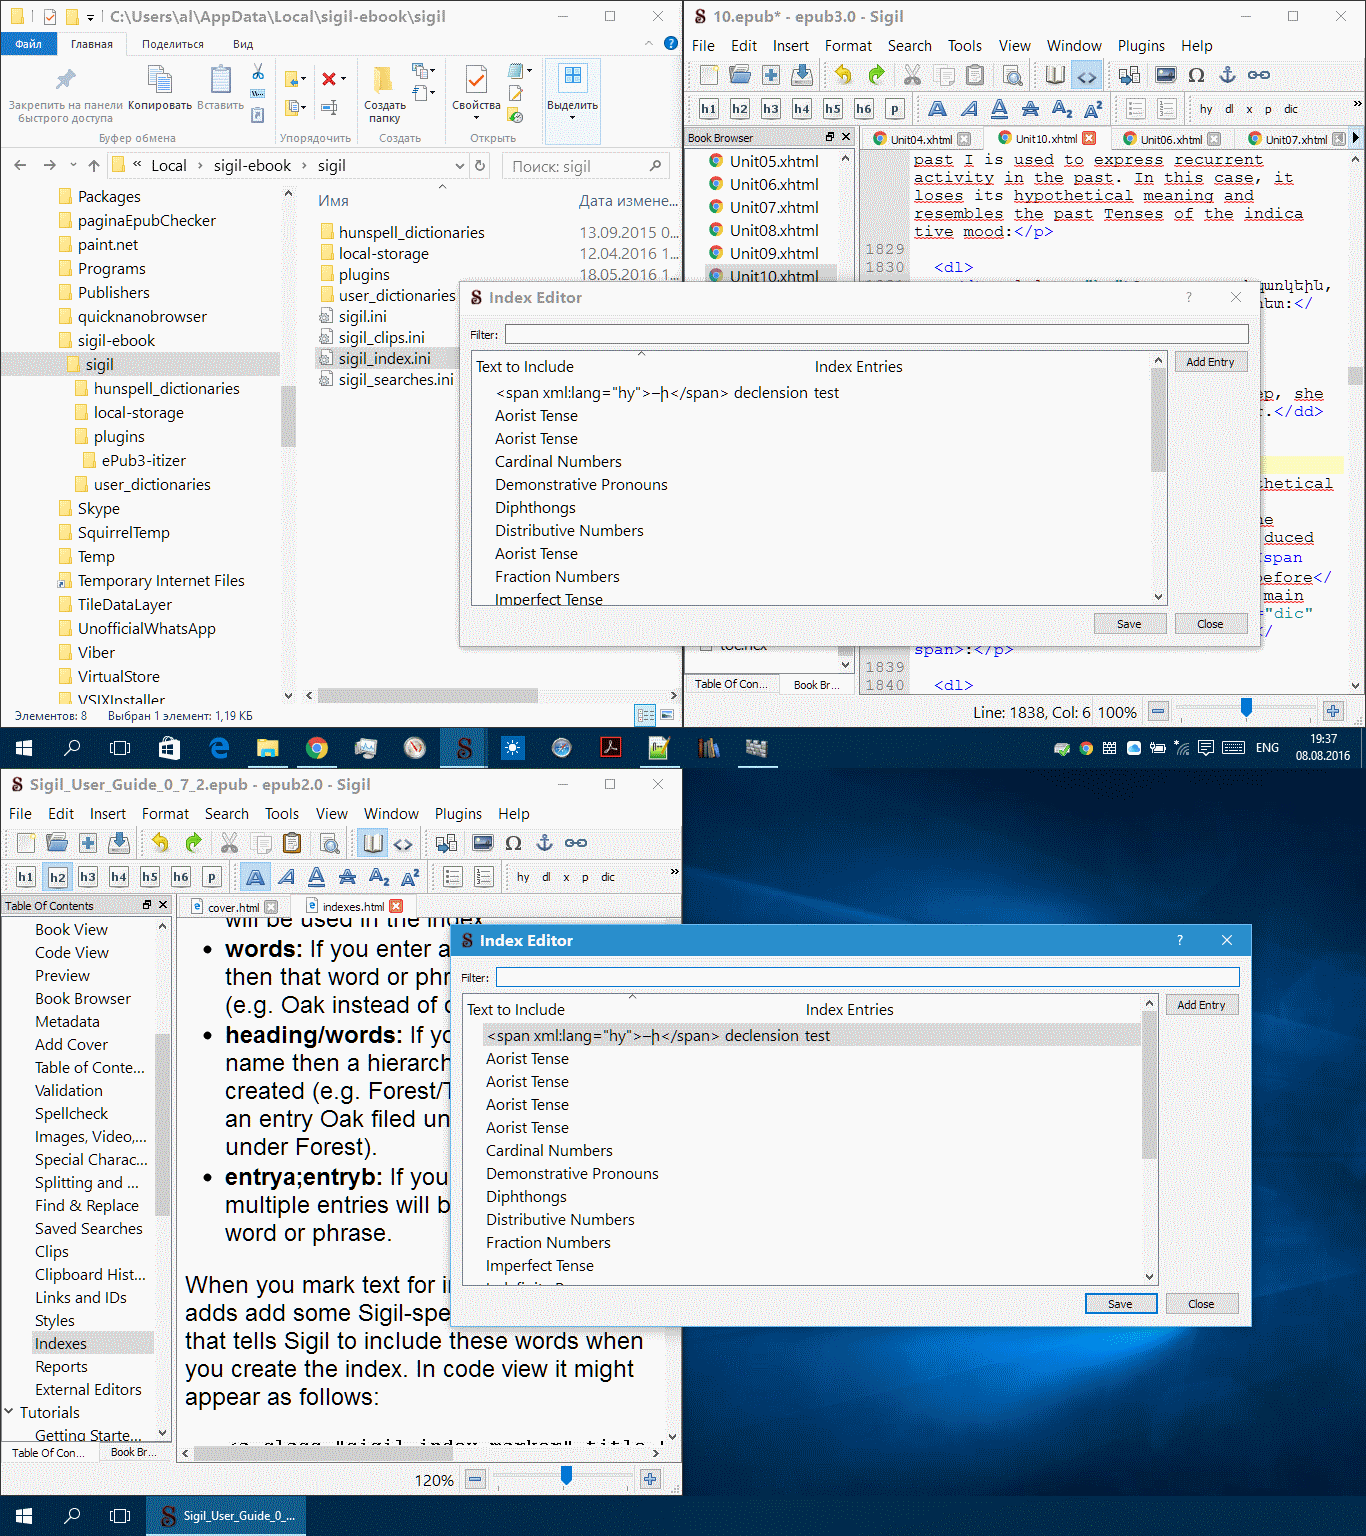Switch to Unit04.xhtml tab in 10.epub Sigil

tap(921, 139)
